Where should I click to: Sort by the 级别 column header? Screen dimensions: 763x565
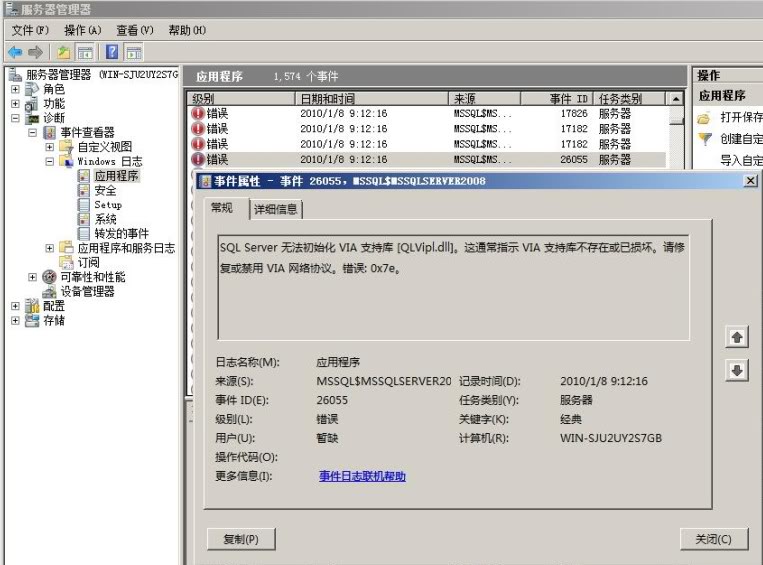point(242,99)
